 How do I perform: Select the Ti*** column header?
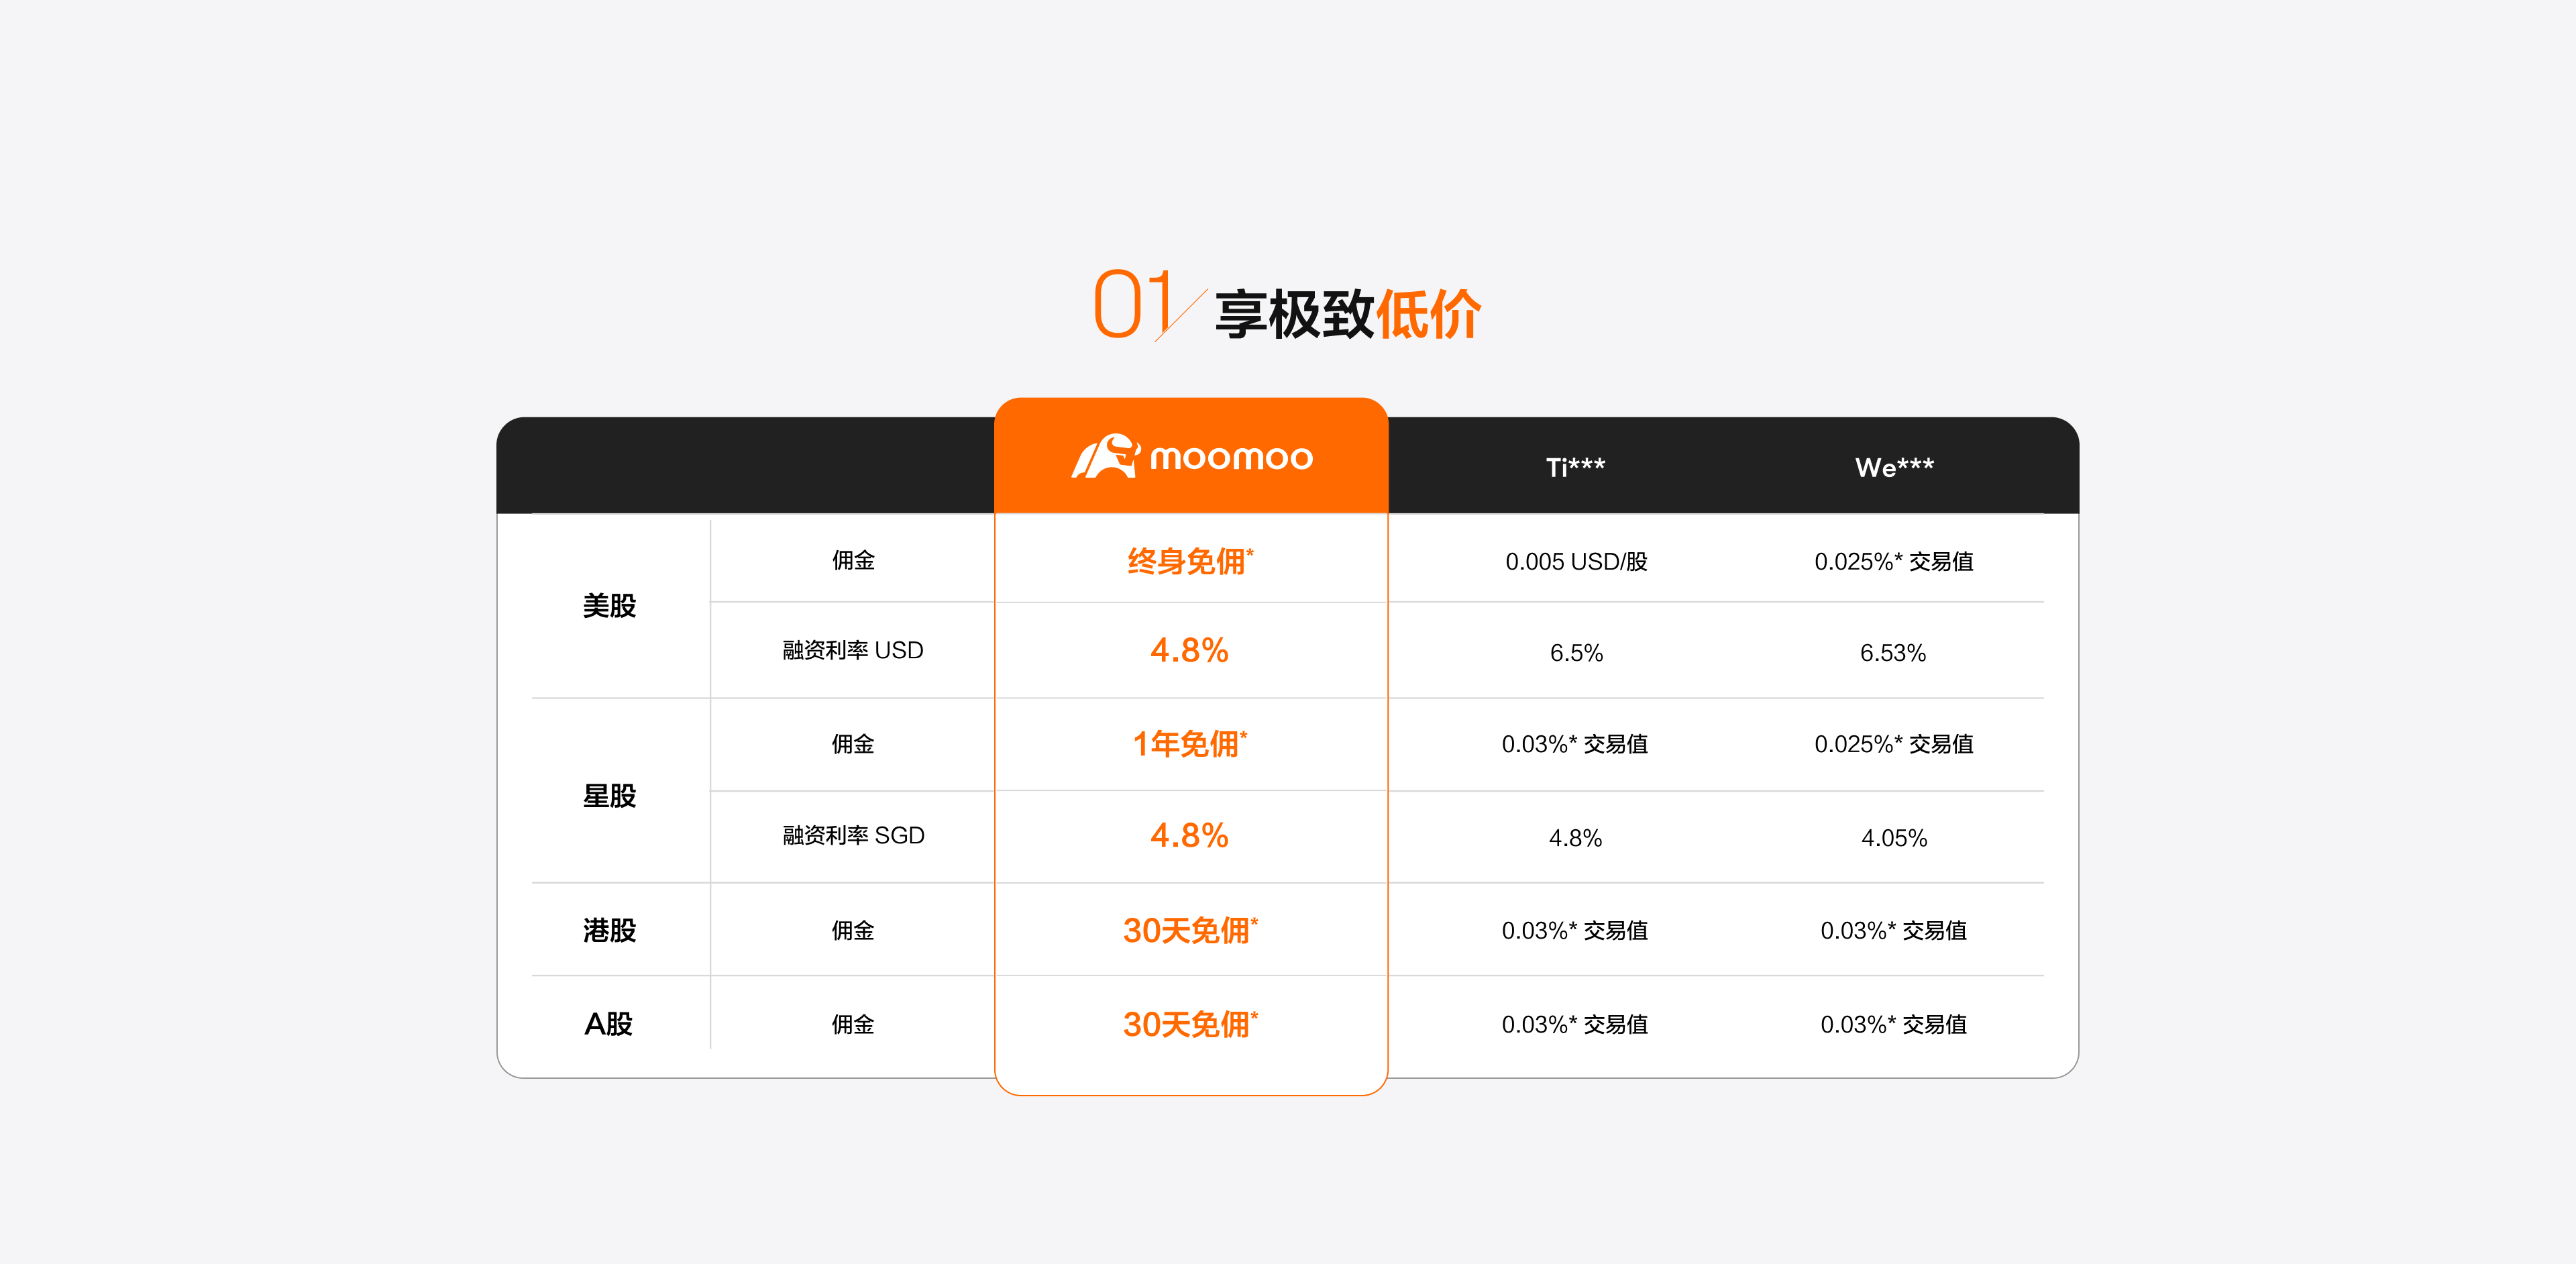point(1575,467)
